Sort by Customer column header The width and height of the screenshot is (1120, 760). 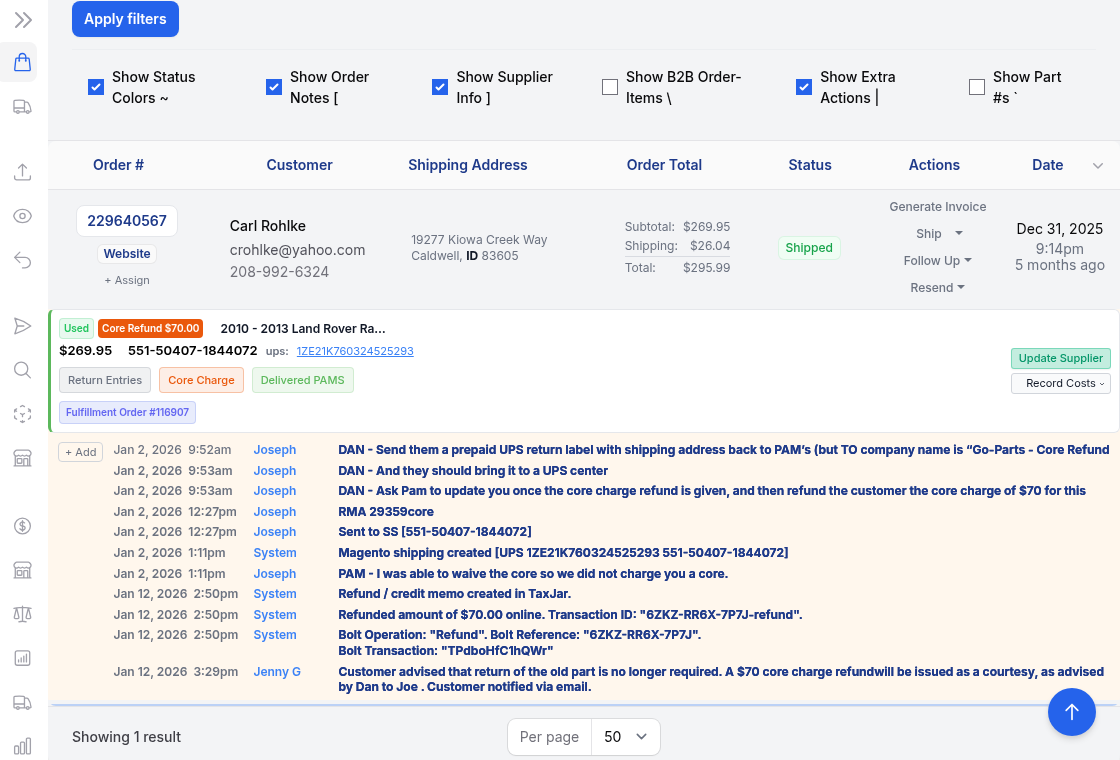click(x=299, y=165)
